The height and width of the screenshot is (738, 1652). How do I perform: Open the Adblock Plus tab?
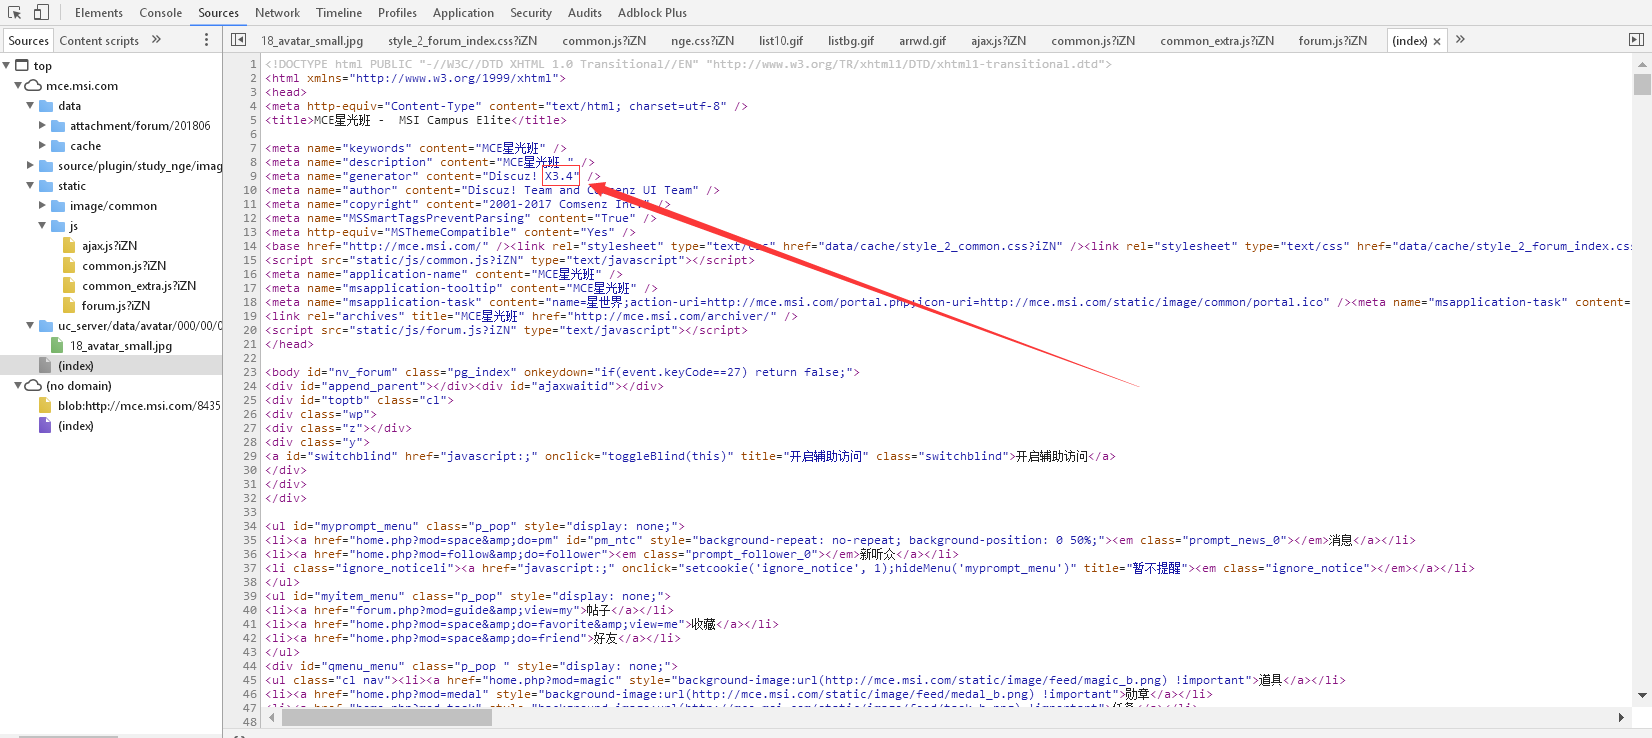652,13
